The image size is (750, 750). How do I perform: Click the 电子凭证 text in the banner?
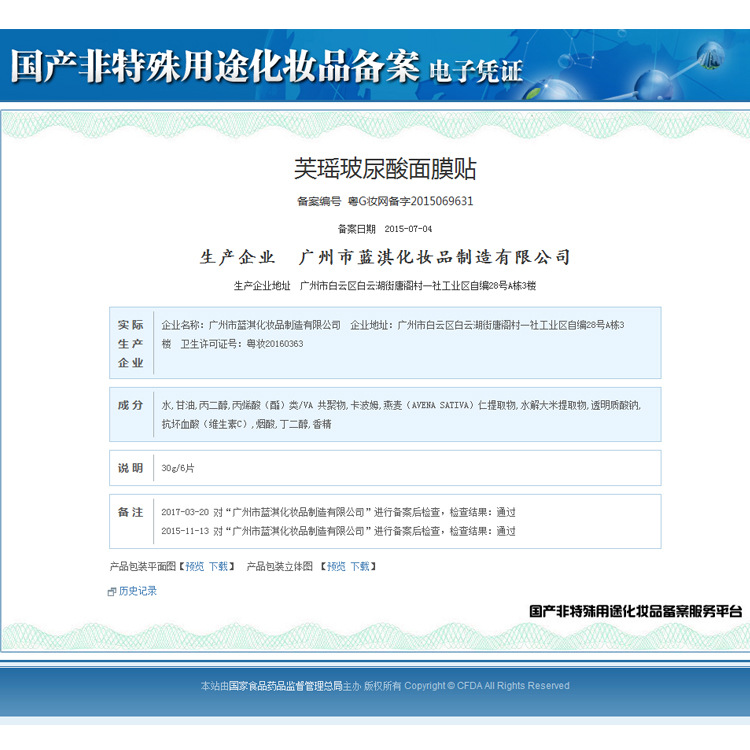[x=476, y=71]
